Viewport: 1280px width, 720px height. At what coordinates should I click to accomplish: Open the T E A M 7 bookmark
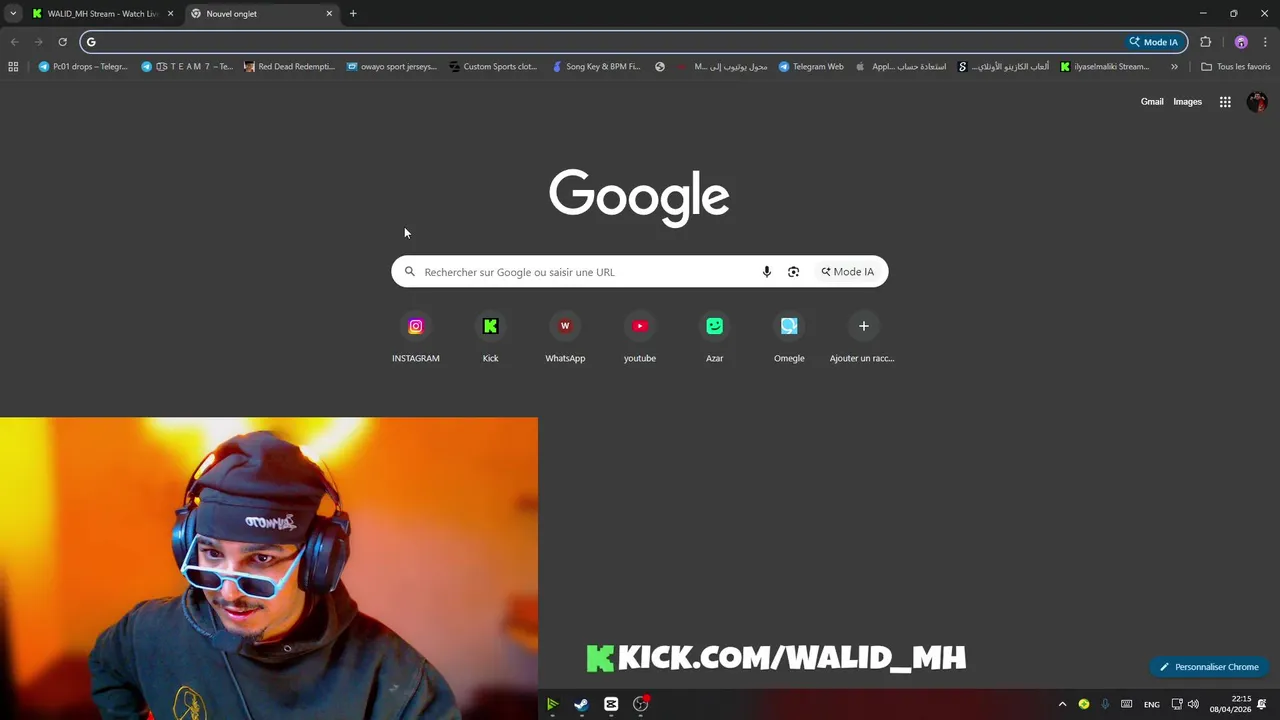point(187,67)
